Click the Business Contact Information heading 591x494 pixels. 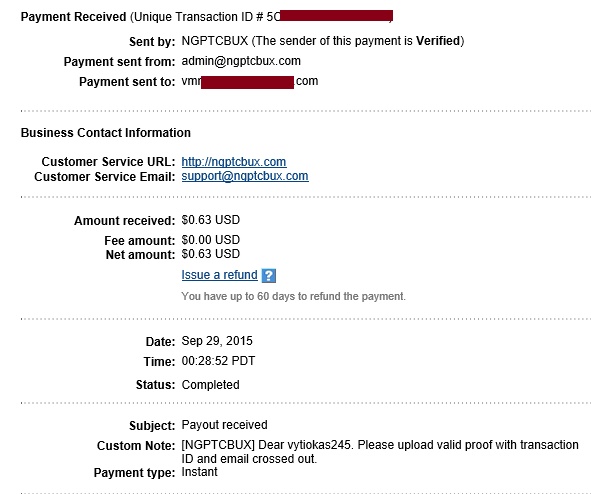click(106, 133)
